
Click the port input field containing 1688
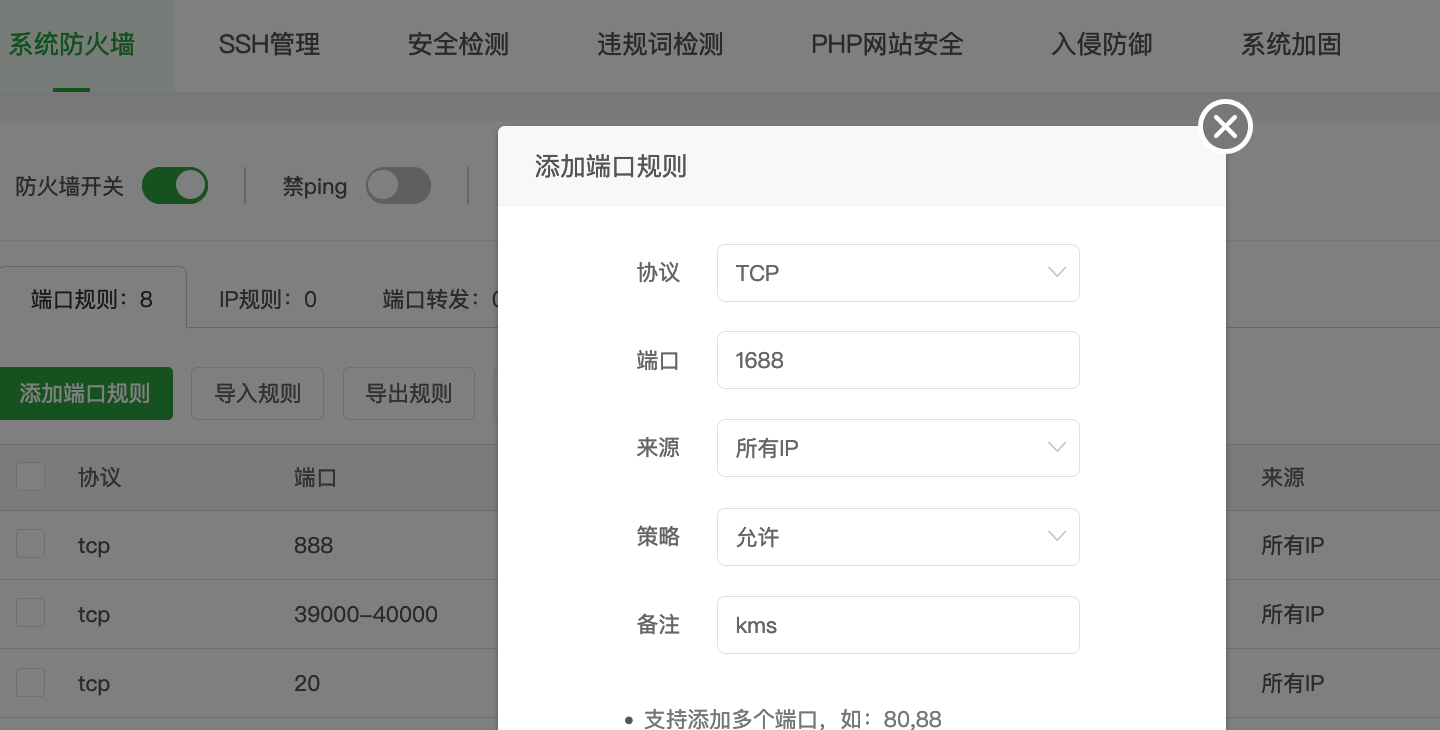click(897, 360)
